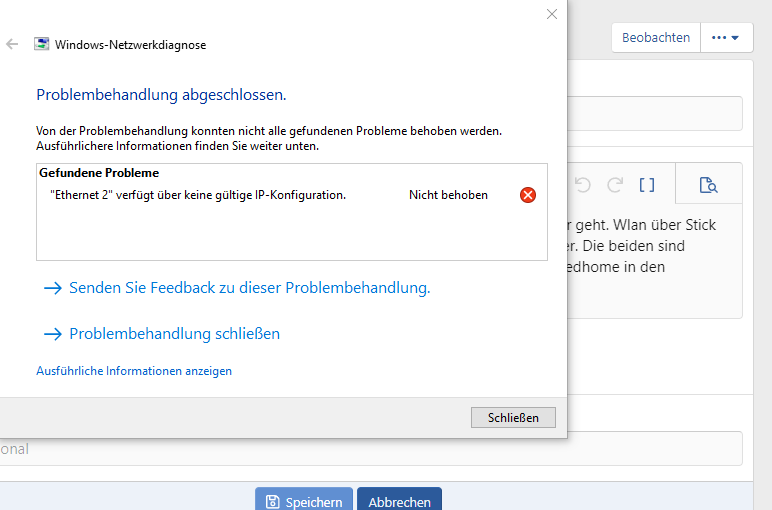Click into the editor text area
The width and height of the screenshot is (772, 510).
point(655,261)
